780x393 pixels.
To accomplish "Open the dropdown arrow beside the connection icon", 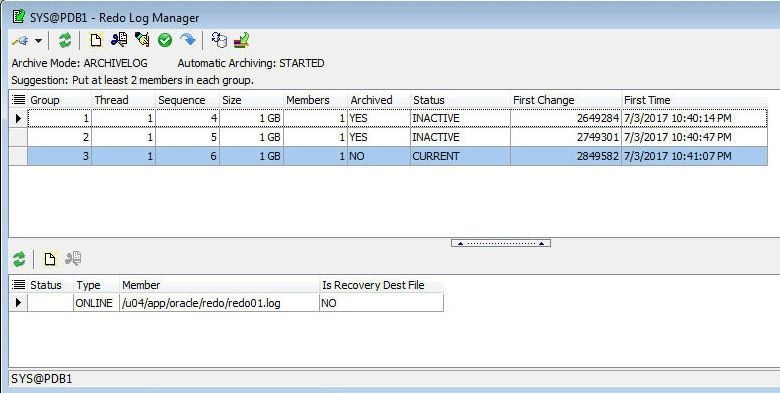I will [38, 41].
